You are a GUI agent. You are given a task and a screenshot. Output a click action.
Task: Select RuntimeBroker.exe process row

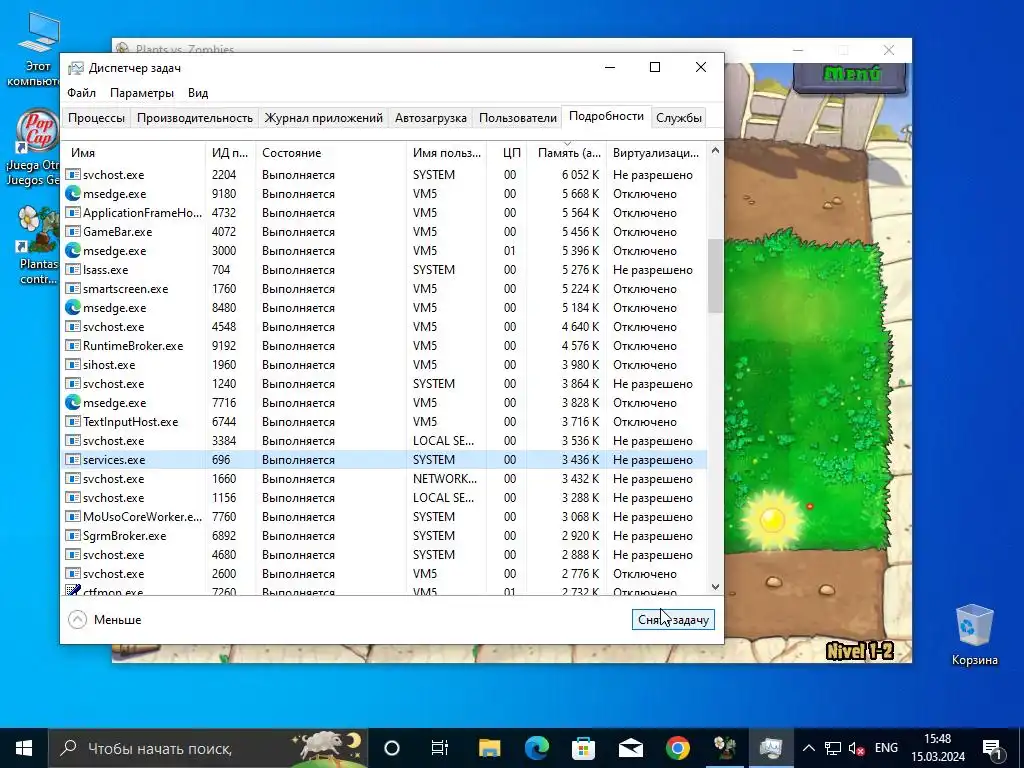[x=385, y=345]
